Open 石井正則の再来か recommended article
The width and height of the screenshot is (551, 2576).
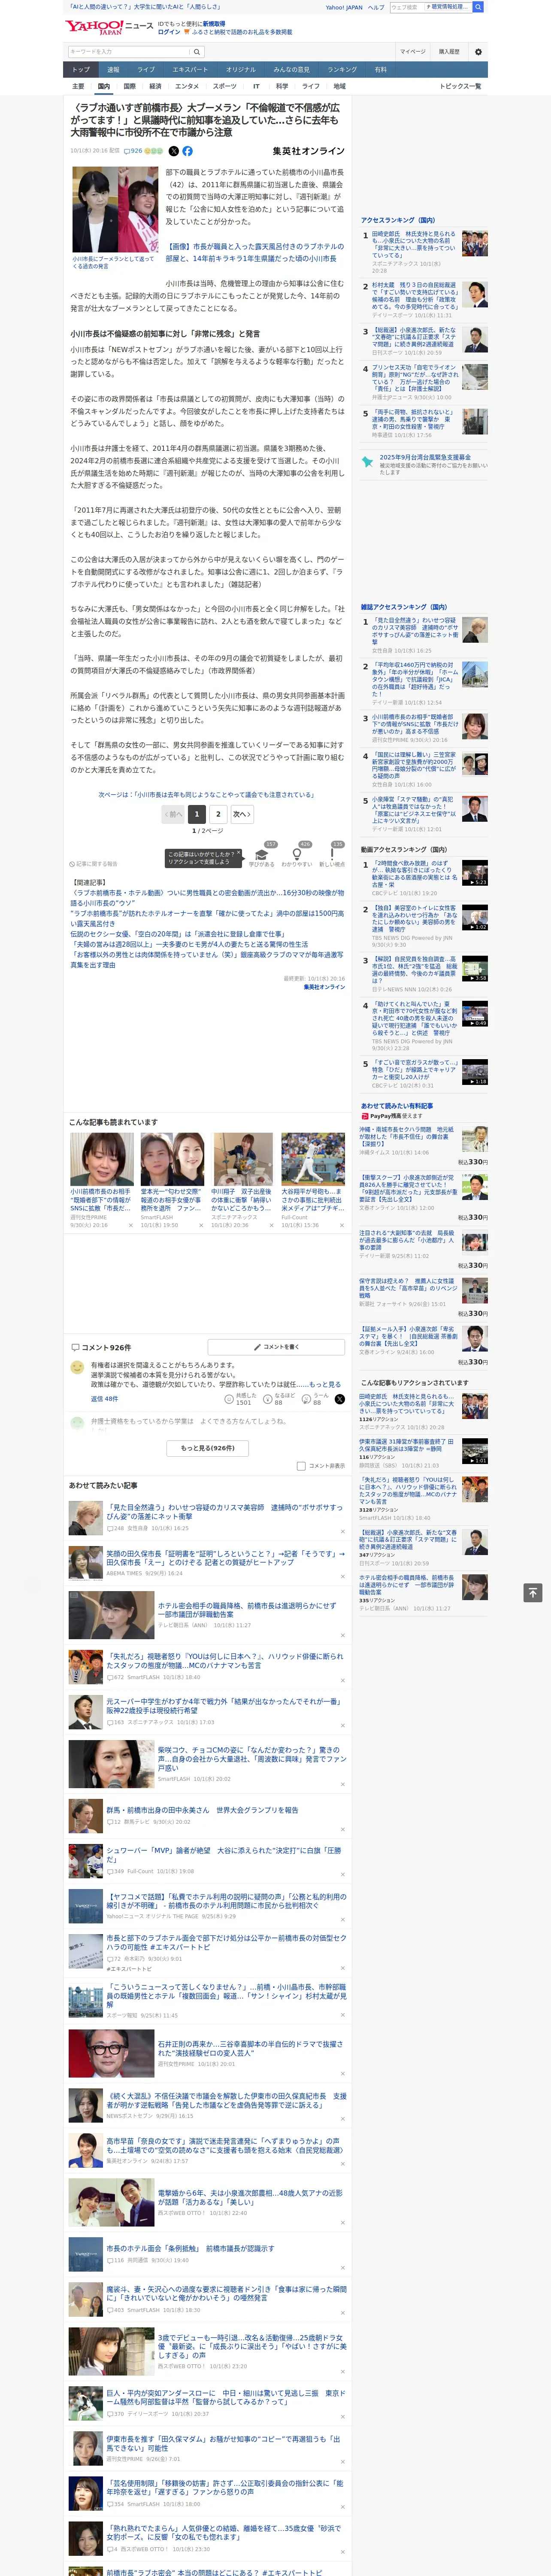coord(250,2049)
